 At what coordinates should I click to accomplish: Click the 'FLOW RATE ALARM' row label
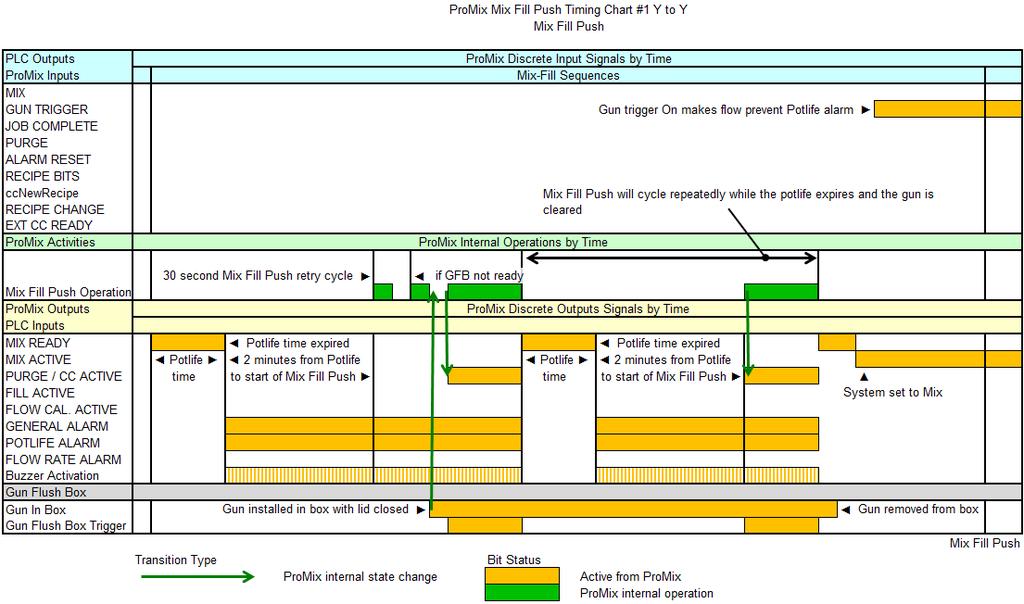tap(63, 460)
